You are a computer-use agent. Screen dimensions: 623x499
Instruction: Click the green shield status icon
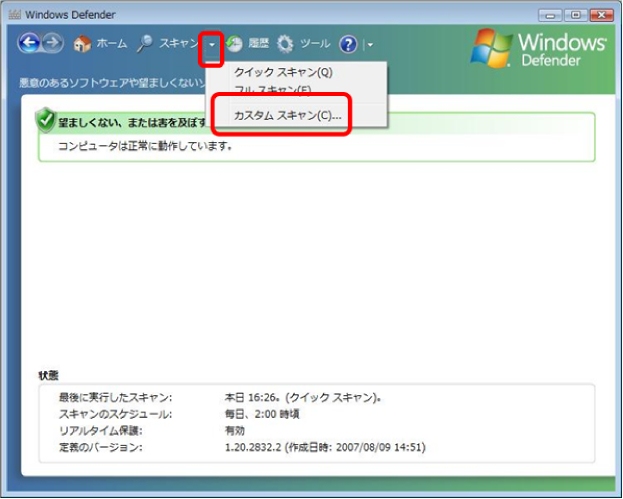(x=45, y=121)
